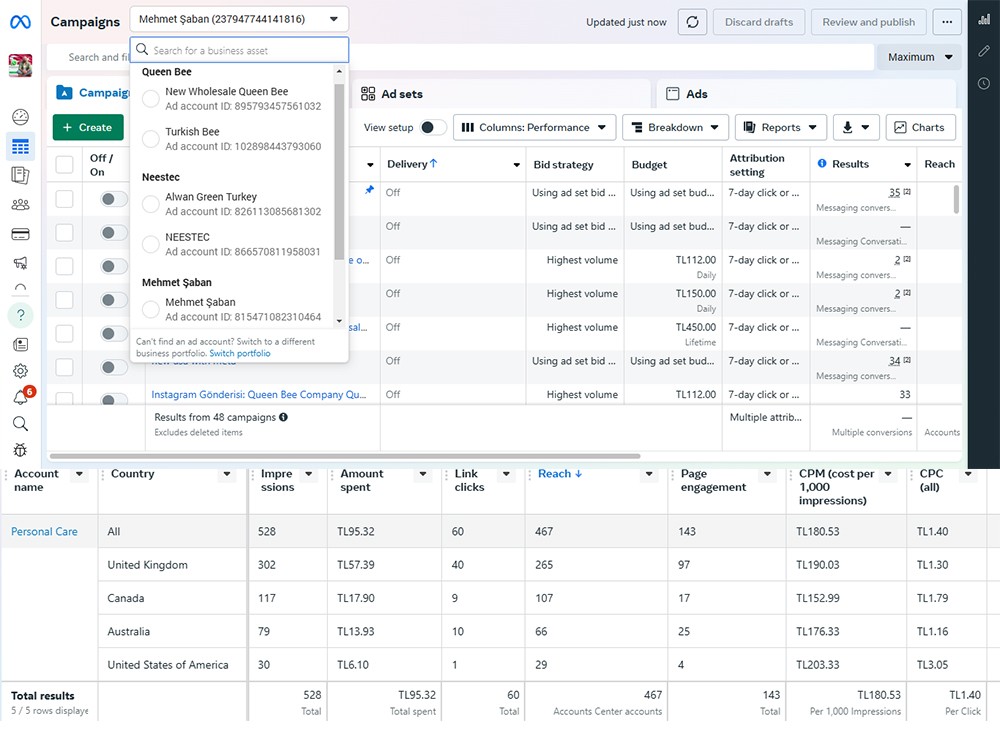The width and height of the screenshot is (1000, 750).
Task: Refresh the campaign data
Action: (x=692, y=22)
